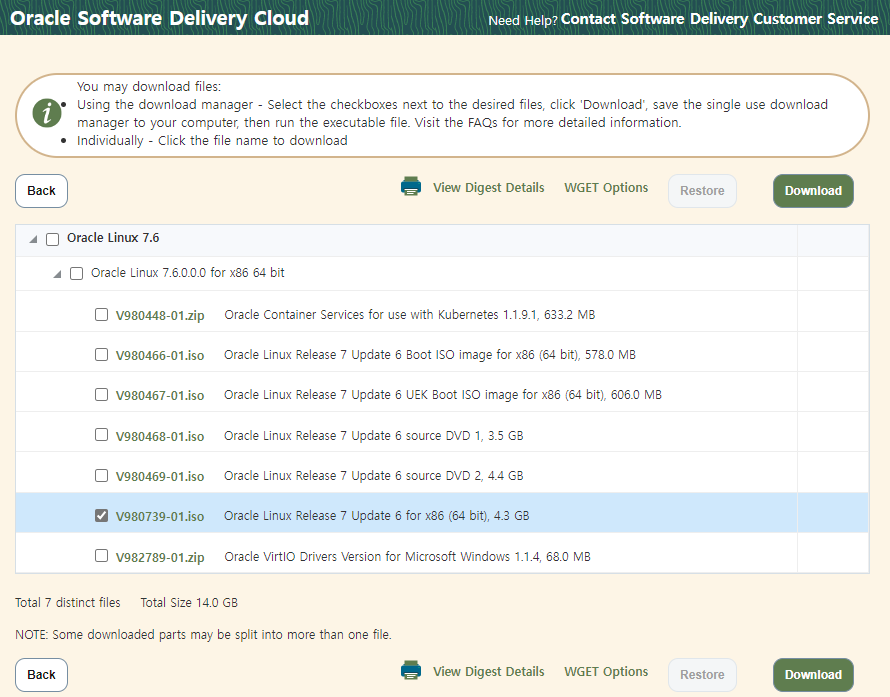Collapse the Oracle Linux 7.6.0.0.0 x86 64 bit node
The image size is (890, 697).
pyautogui.click(x=57, y=274)
